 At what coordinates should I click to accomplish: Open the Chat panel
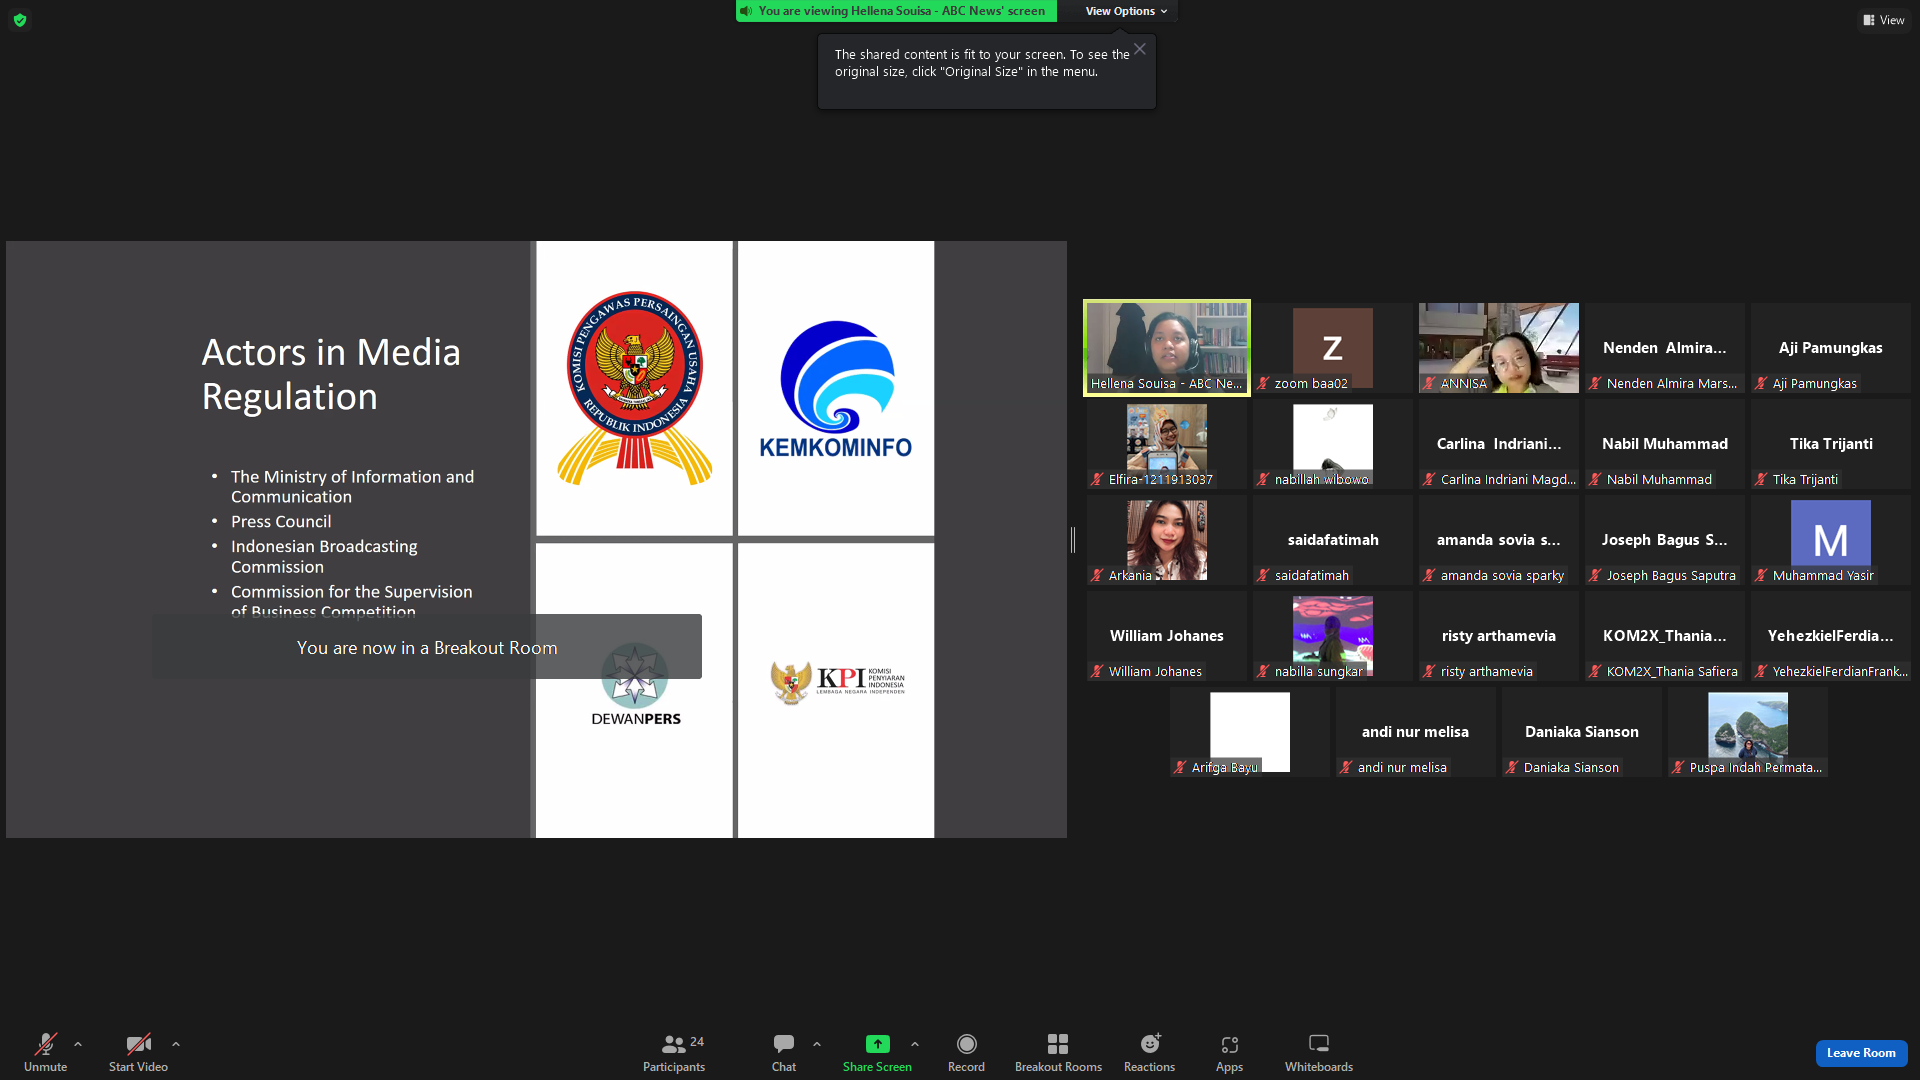coord(784,1053)
